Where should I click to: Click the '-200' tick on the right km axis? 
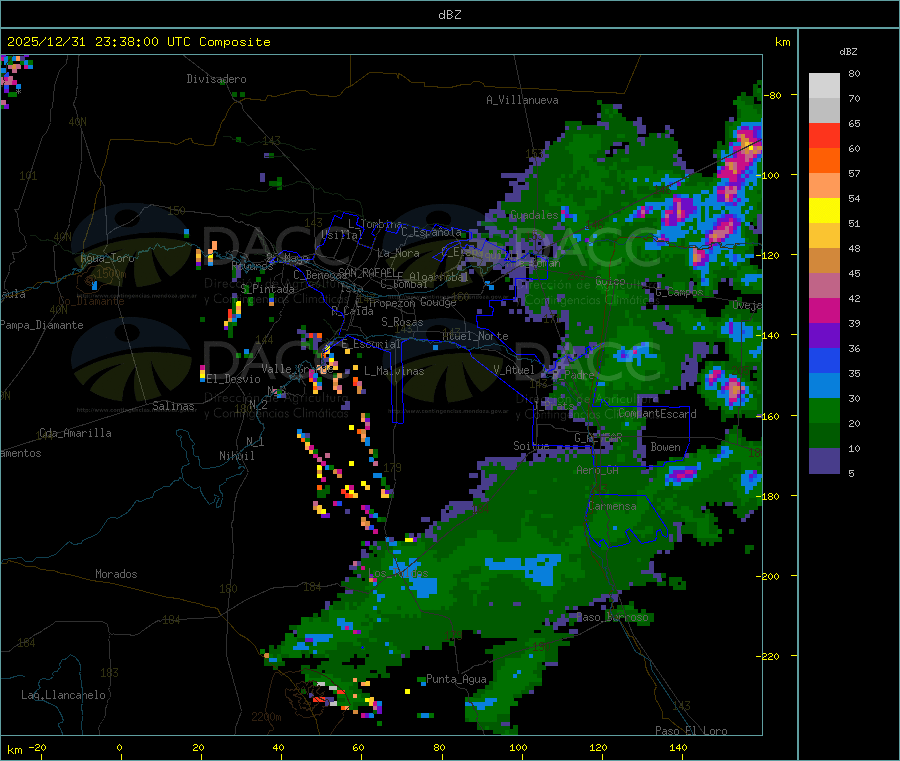(x=767, y=576)
